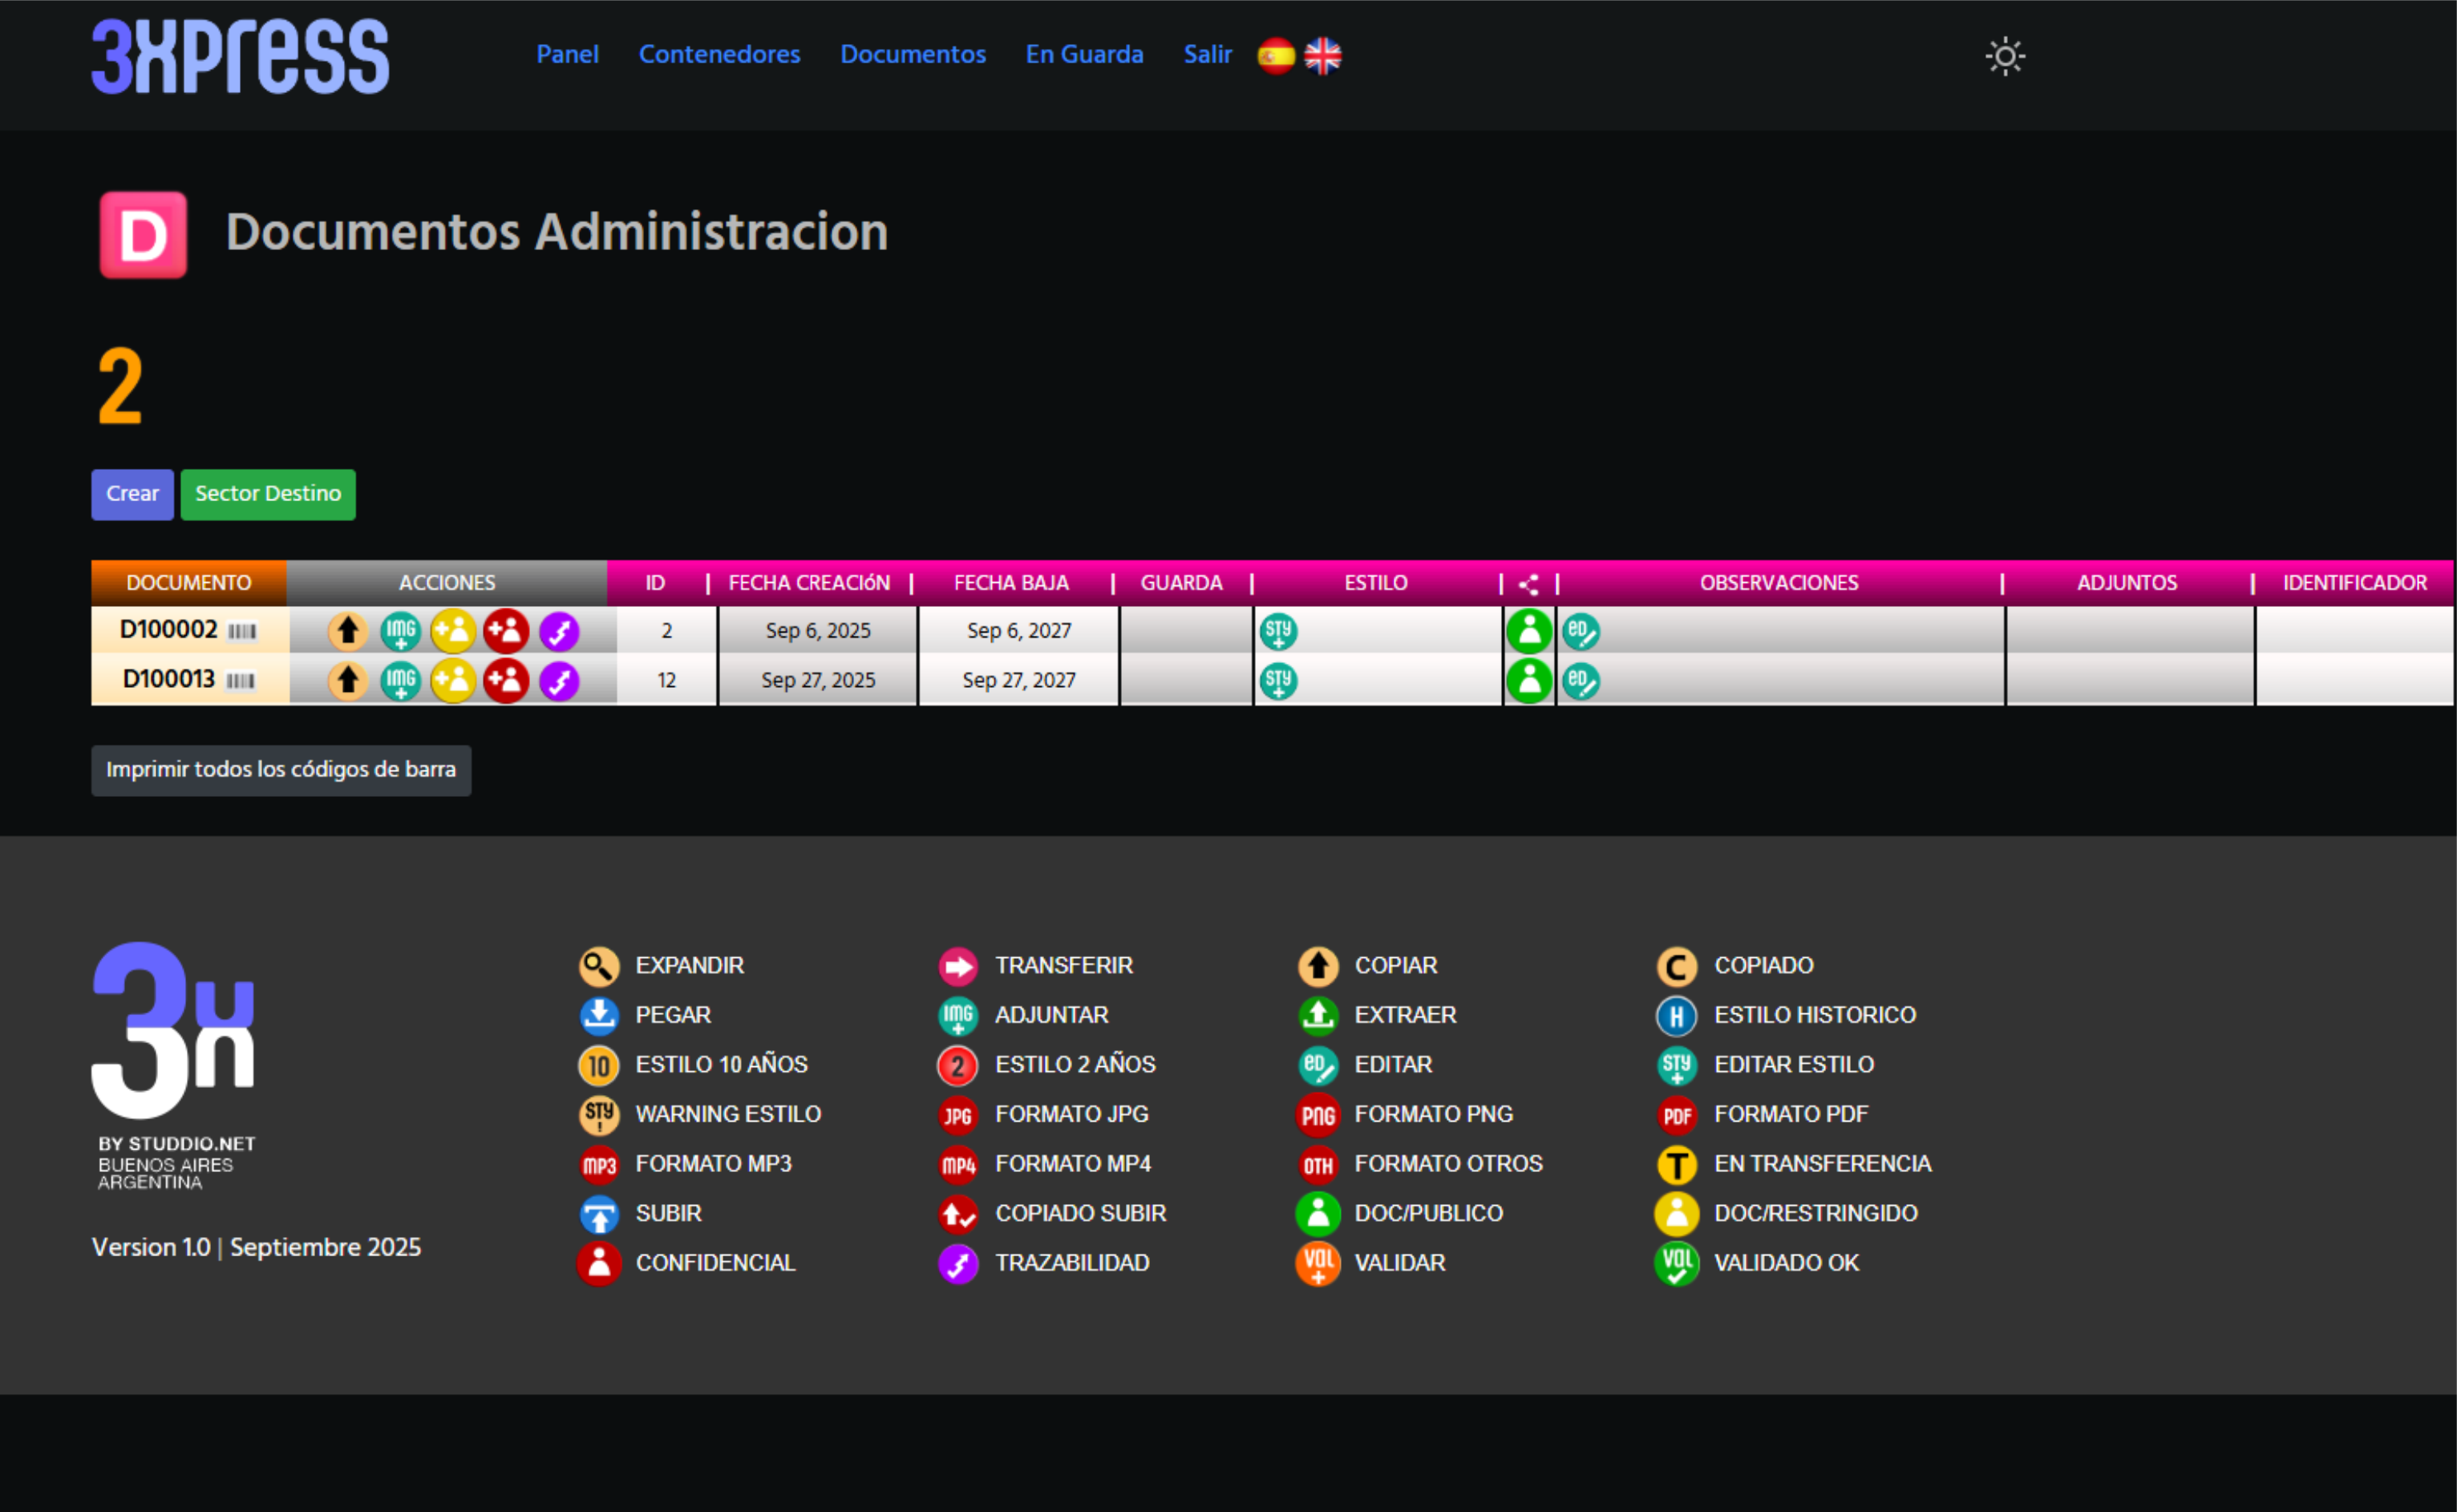
Task: Click the Crear button
Action: 132,494
